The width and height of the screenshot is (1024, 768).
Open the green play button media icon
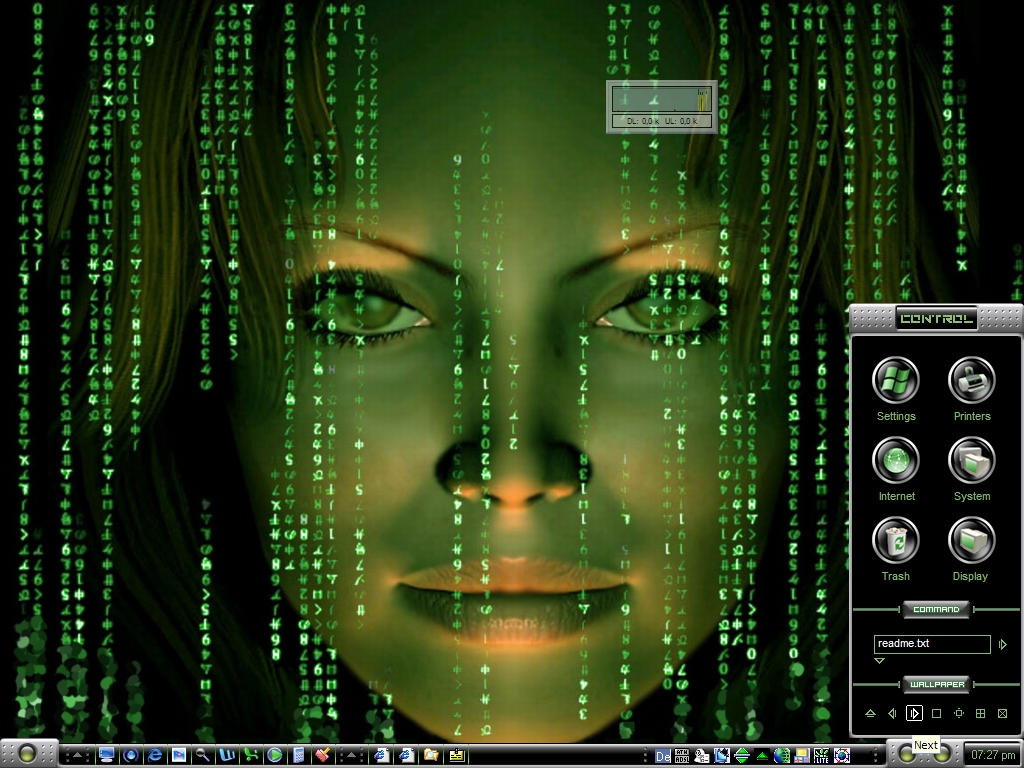tap(275, 755)
